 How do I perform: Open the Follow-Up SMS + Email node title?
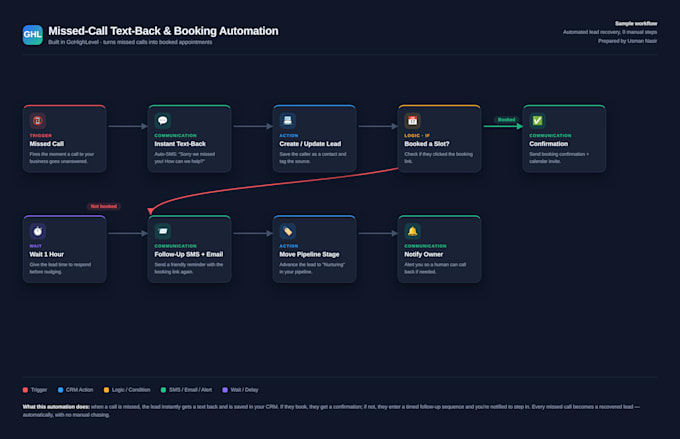tap(189, 254)
